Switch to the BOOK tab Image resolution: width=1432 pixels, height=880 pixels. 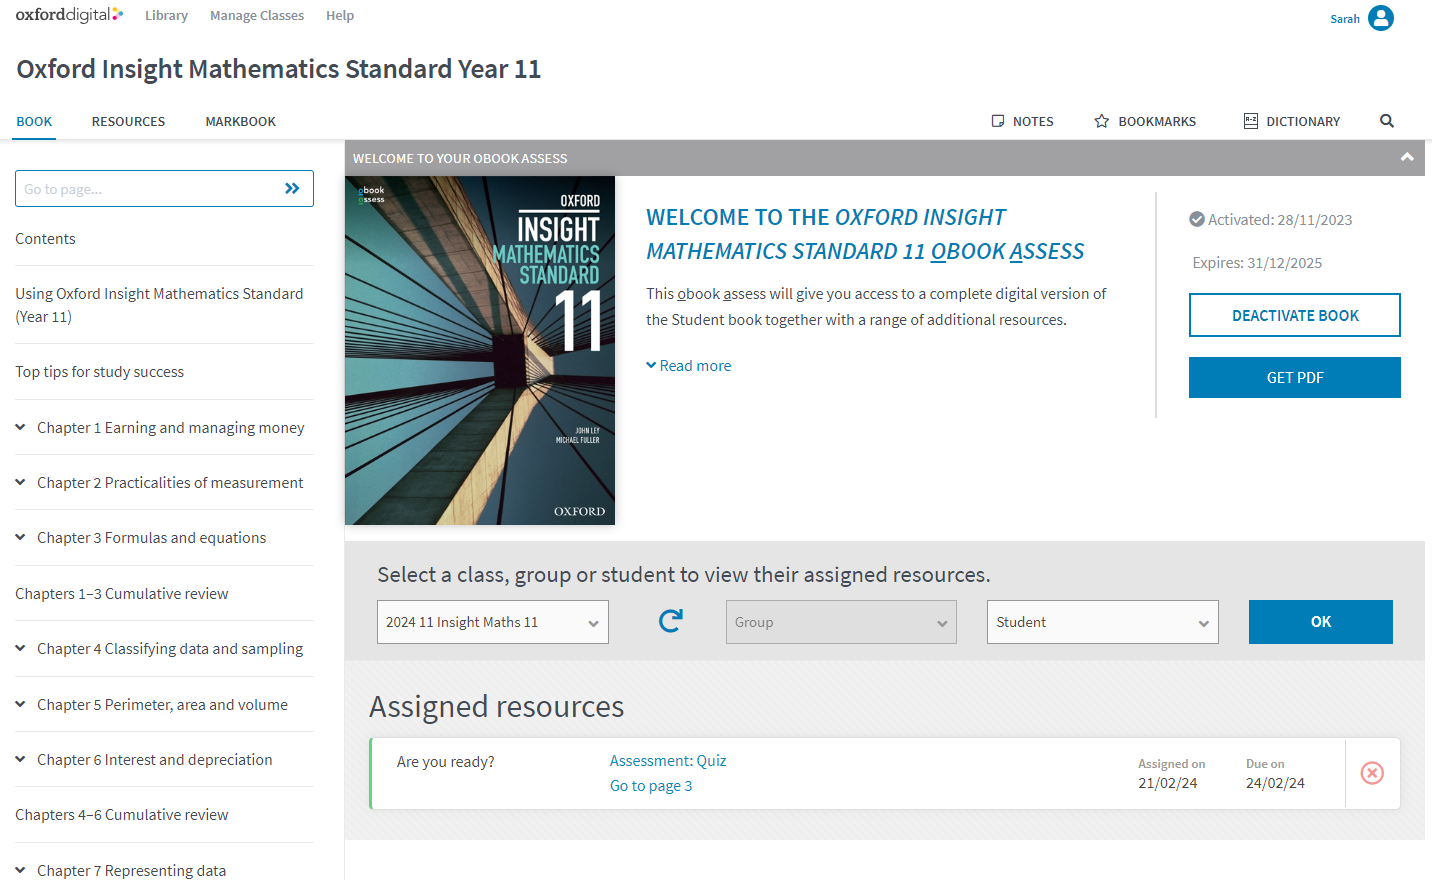coord(34,121)
